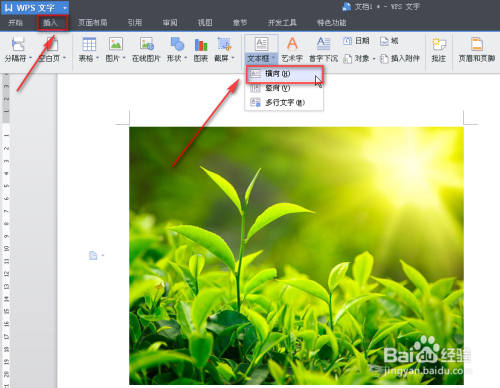500x388 pixels.
Task: Click the 分隔符 page break icon
Action: (18, 44)
